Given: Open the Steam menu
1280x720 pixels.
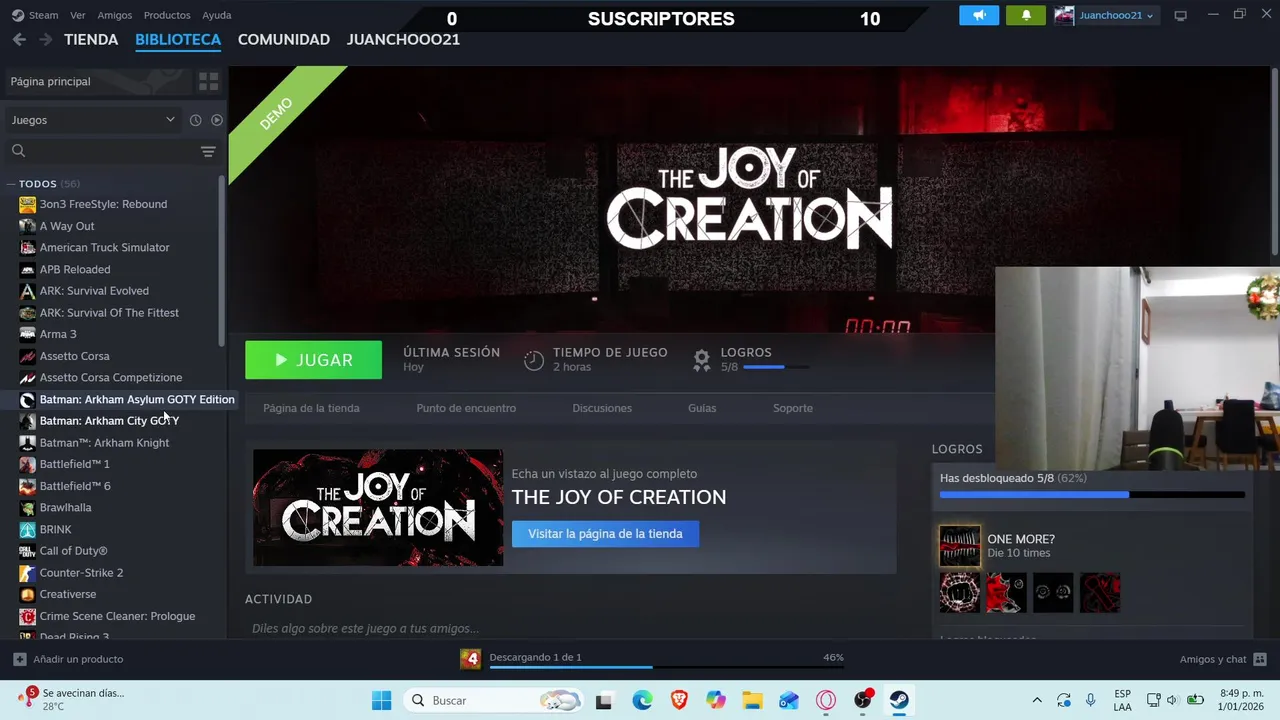Looking at the screenshot, I should (x=36, y=15).
